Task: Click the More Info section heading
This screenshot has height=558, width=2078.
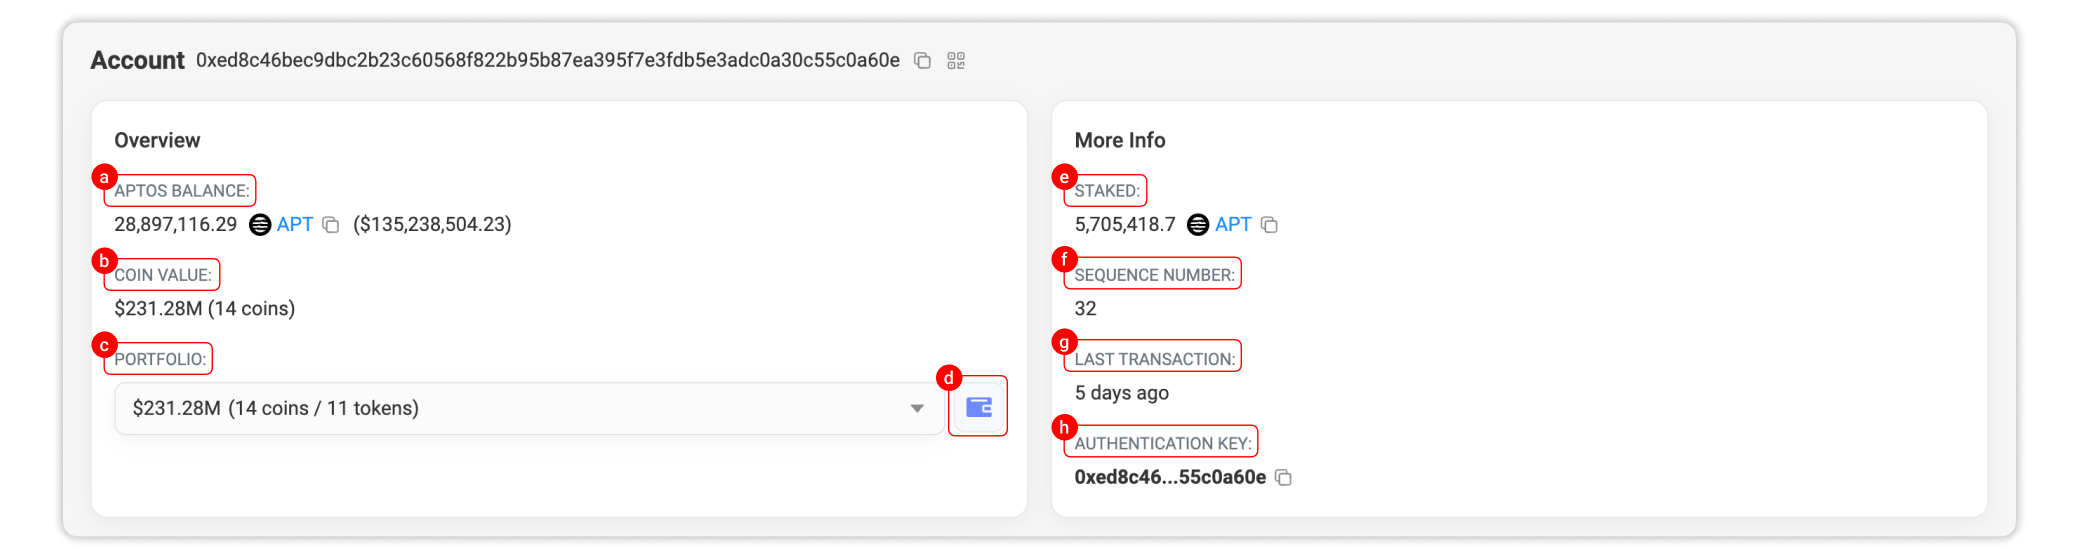Action: [1119, 140]
